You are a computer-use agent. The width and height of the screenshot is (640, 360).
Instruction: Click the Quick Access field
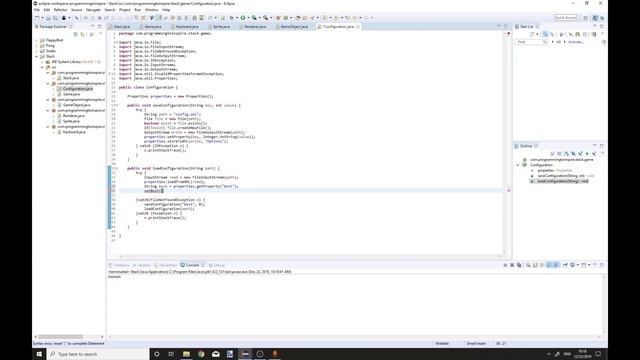click(565, 18)
